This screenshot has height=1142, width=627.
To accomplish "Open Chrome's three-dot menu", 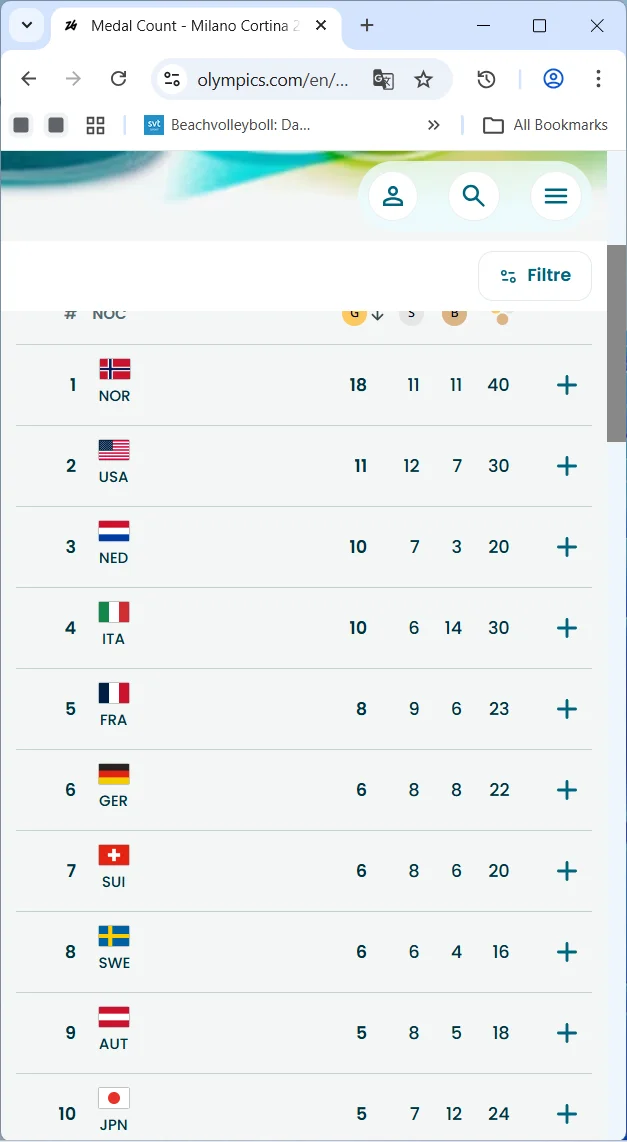I will tap(598, 79).
